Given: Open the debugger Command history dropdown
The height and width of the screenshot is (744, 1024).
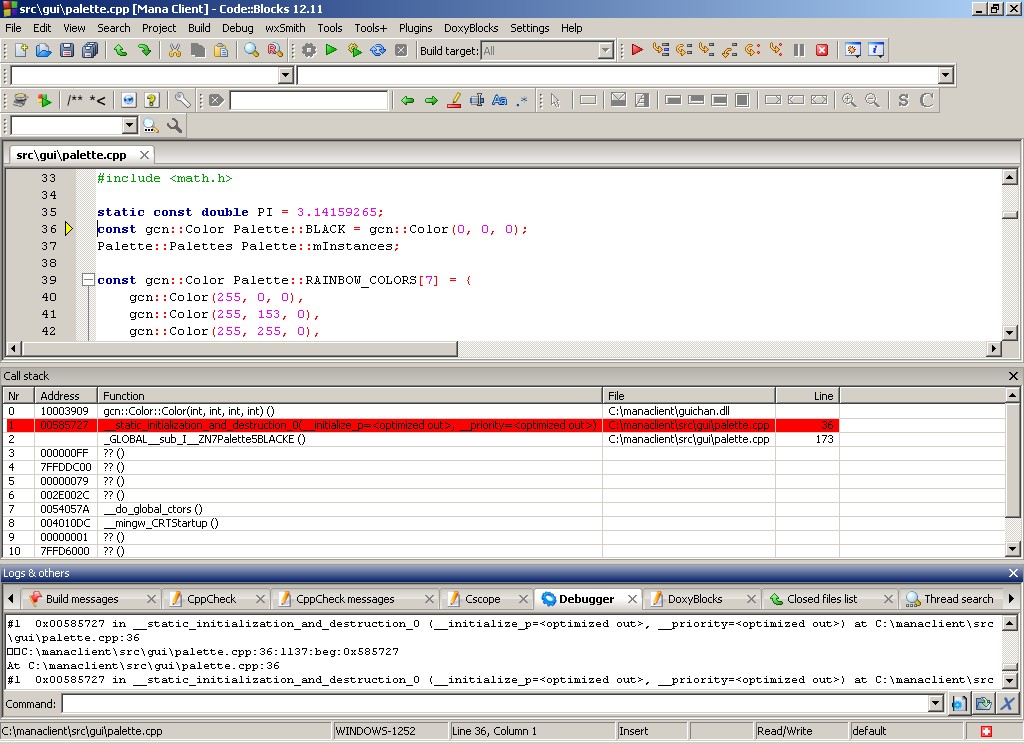Looking at the screenshot, I should (x=935, y=704).
